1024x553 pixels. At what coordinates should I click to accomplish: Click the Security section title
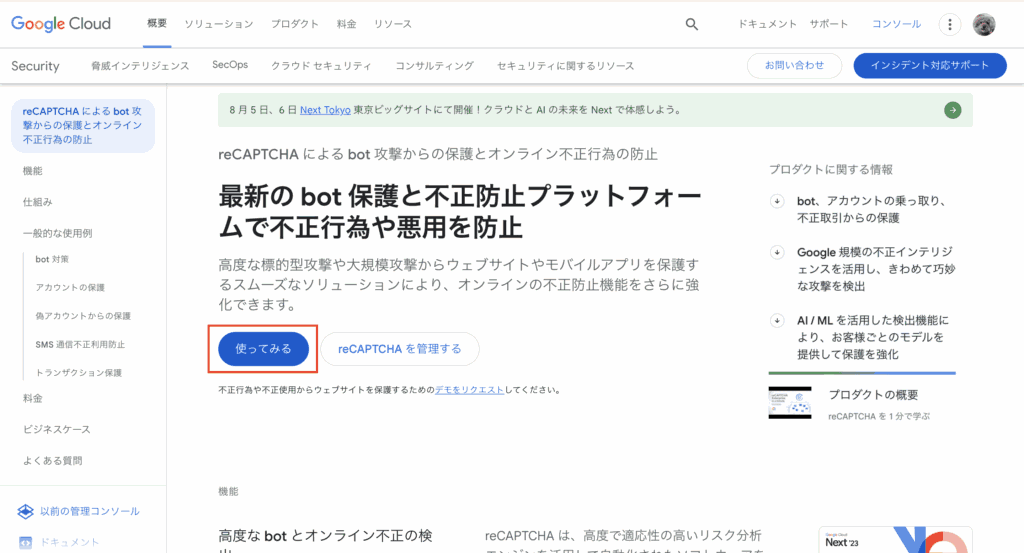point(35,66)
